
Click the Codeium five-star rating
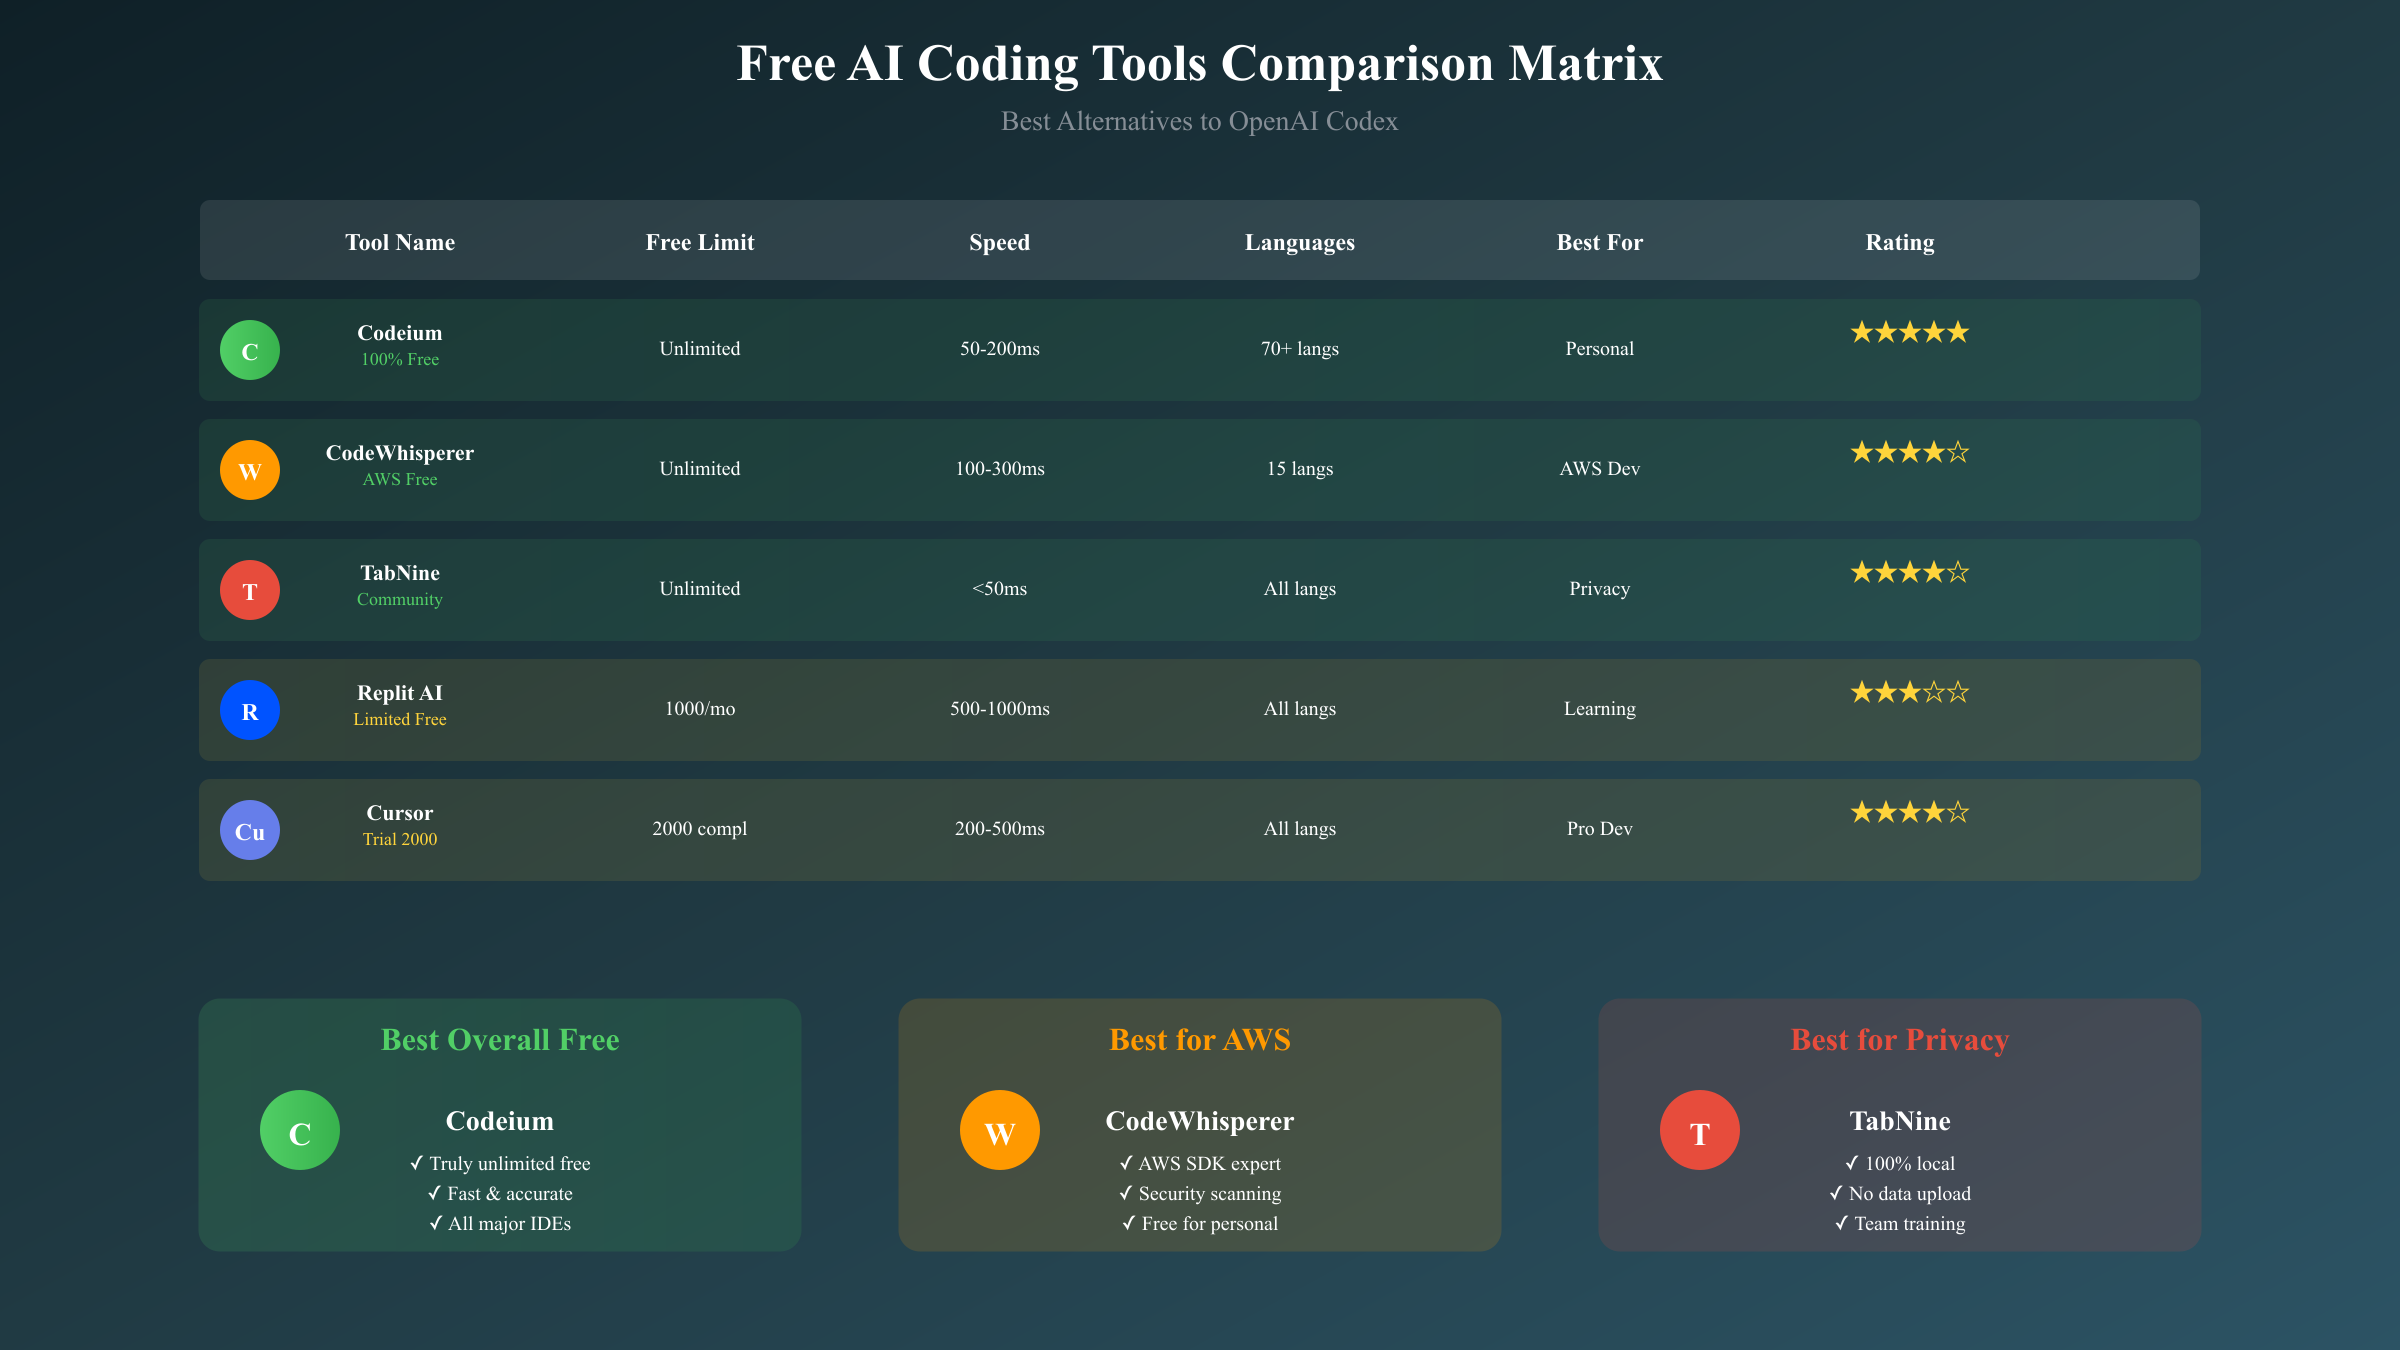pyautogui.click(x=1909, y=332)
